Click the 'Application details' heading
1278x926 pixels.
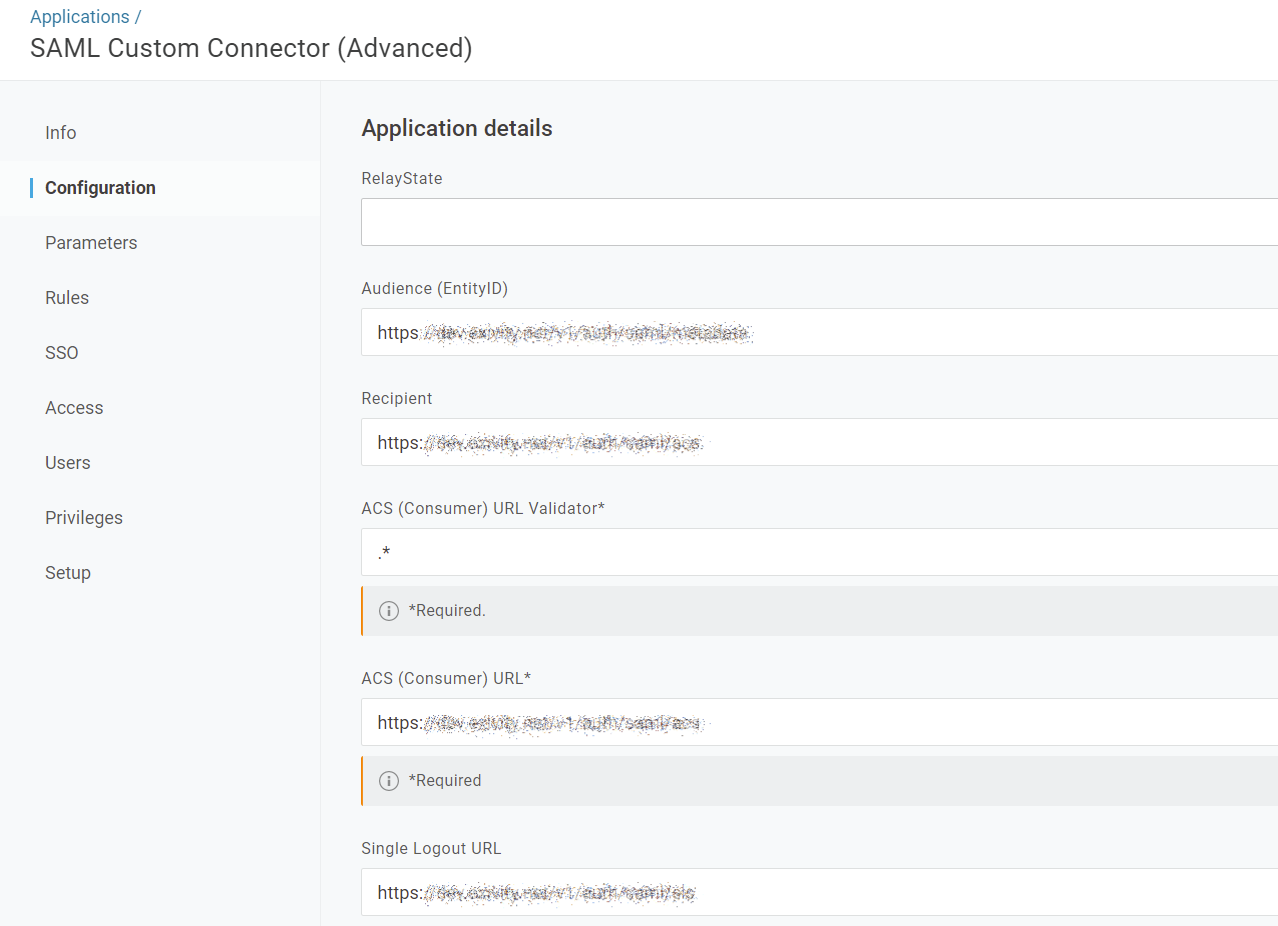tap(457, 128)
